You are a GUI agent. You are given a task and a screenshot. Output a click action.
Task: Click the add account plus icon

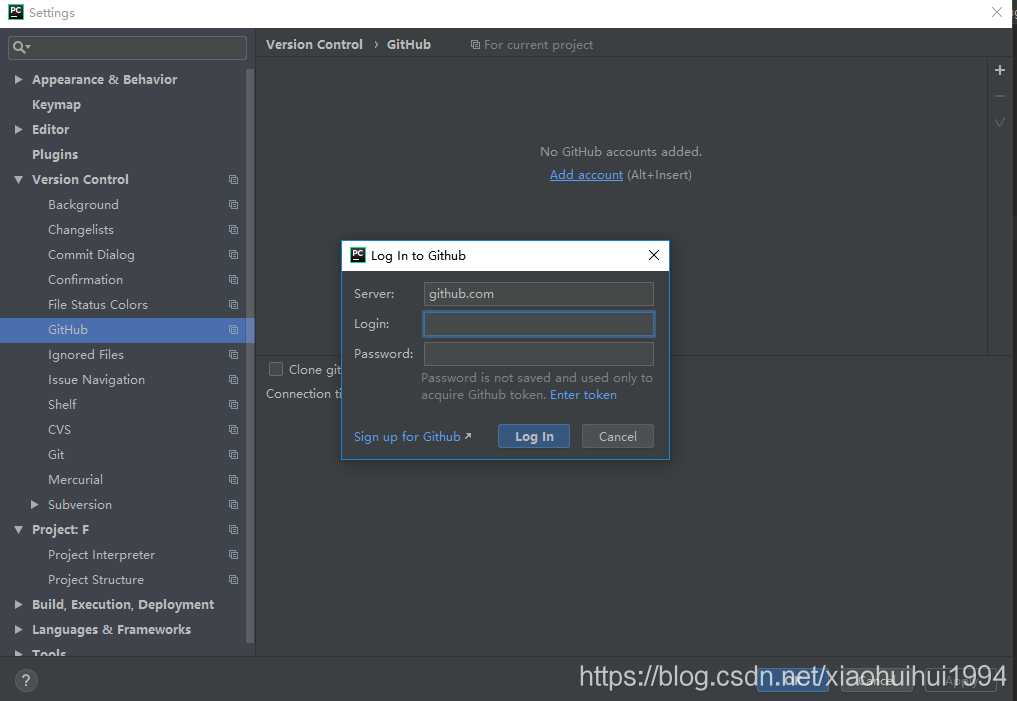[999, 70]
